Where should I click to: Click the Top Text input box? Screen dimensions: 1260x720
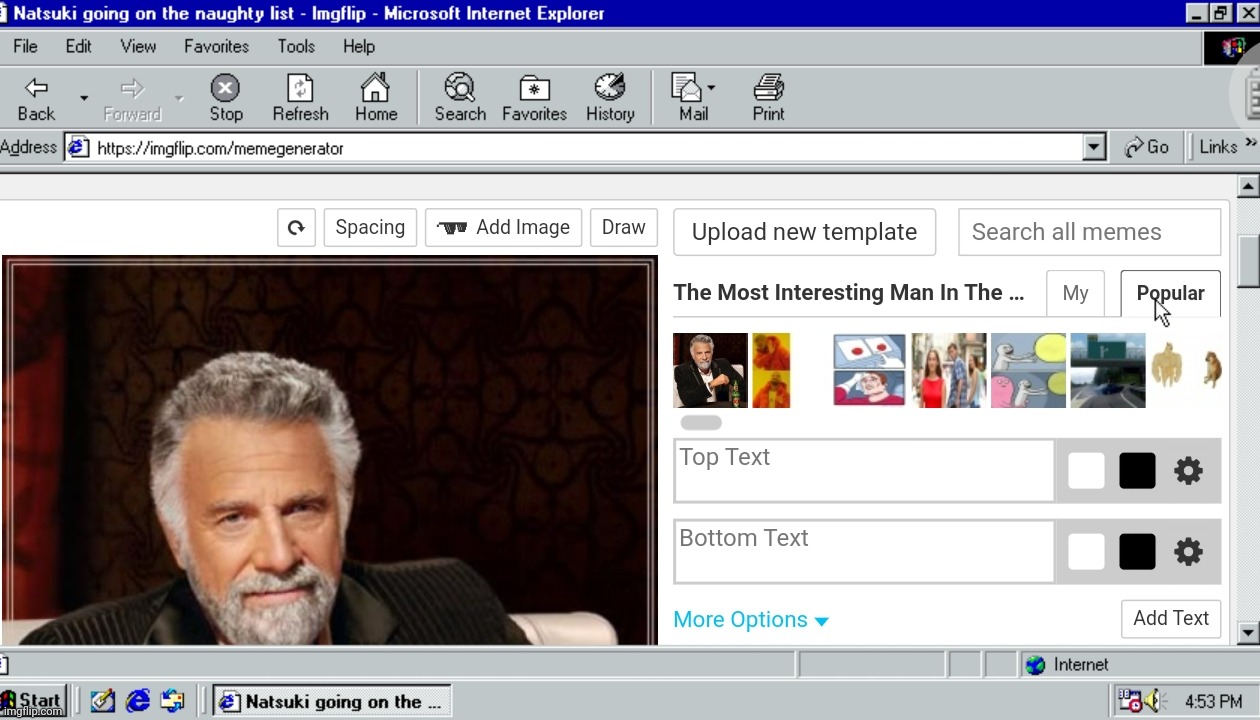pyautogui.click(x=864, y=470)
